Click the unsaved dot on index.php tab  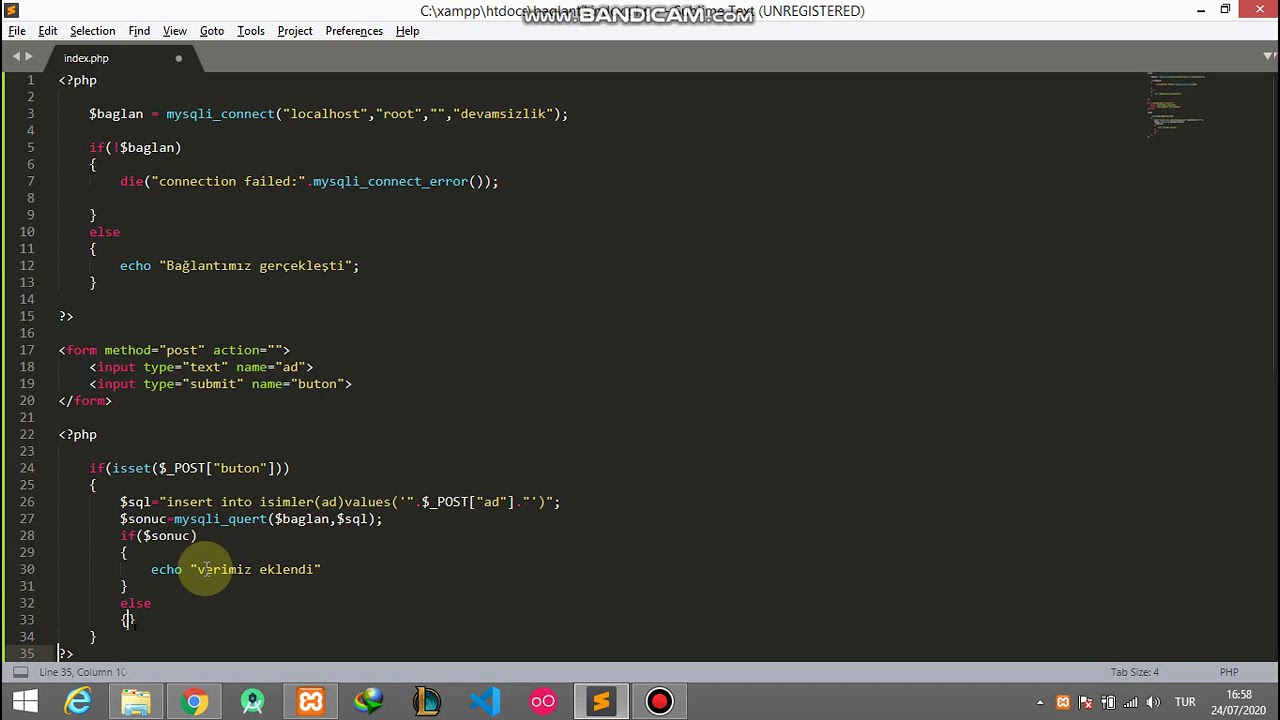[x=179, y=58]
